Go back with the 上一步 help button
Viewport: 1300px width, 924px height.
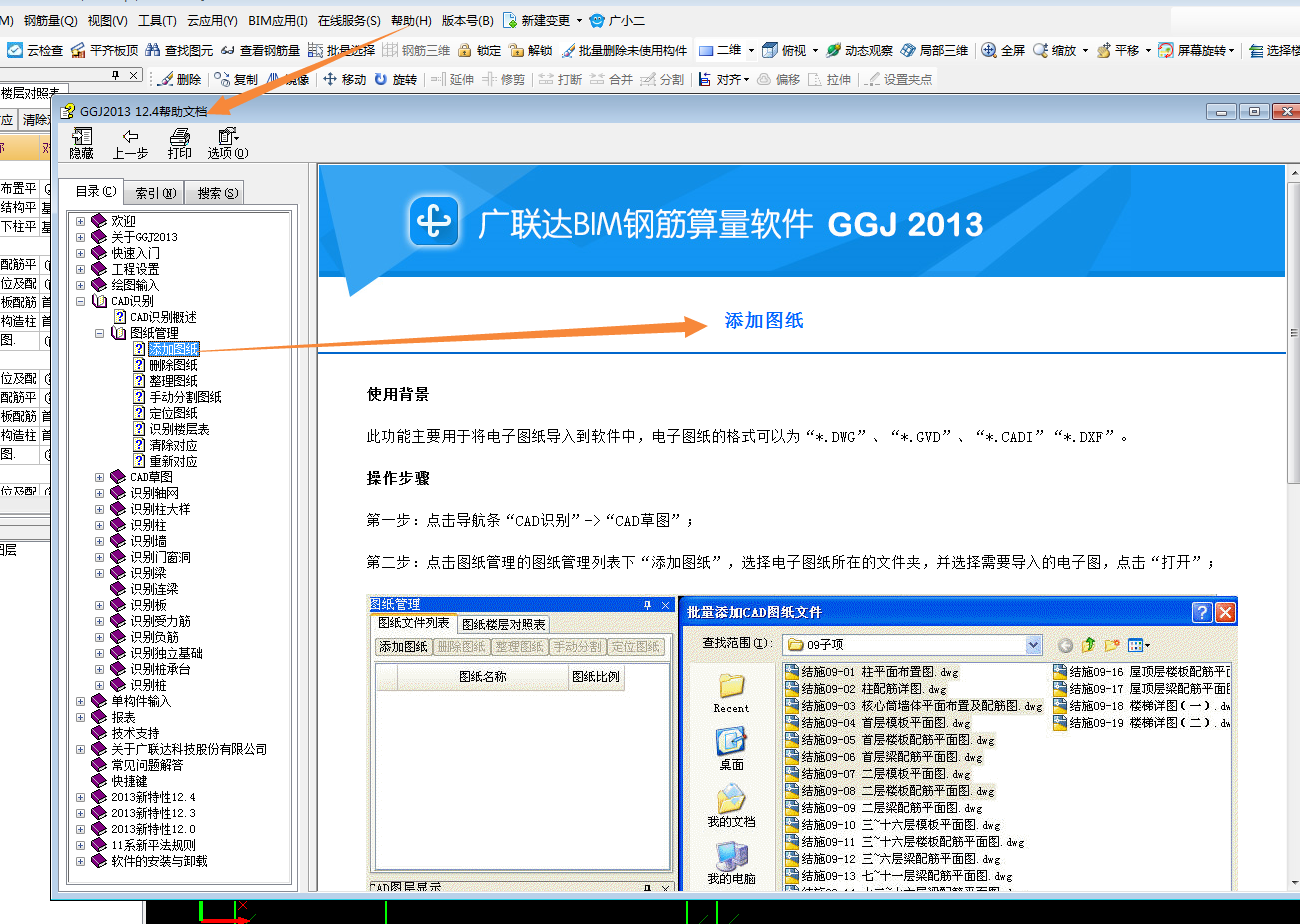130,142
